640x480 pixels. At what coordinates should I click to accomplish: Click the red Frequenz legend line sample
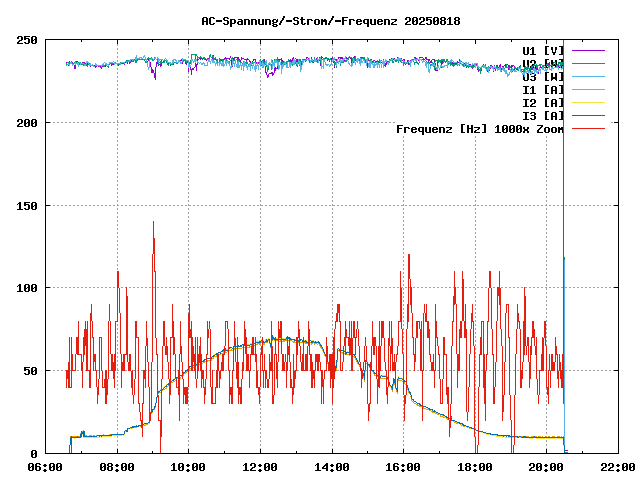[x=590, y=129]
